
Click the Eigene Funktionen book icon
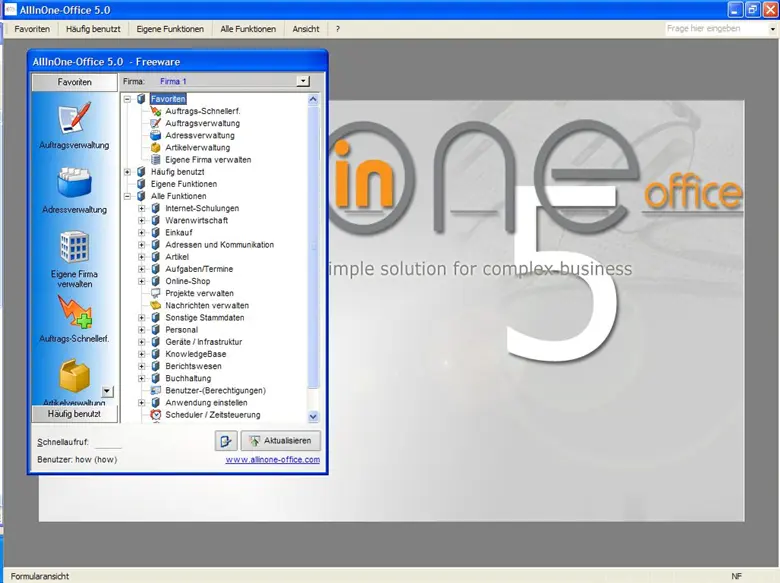141,184
